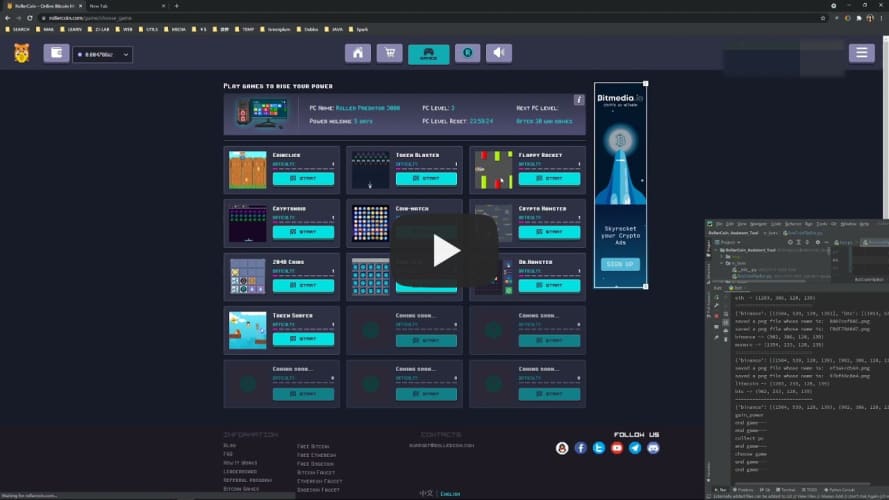889x500 pixels.
Task: Expand the first subfolder in PyCharm tree
Action: tap(722, 257)
